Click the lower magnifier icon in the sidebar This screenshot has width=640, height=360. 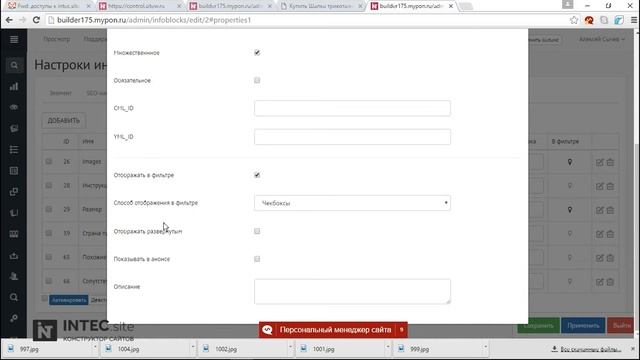pyautogui.click(x=14, y=297)
